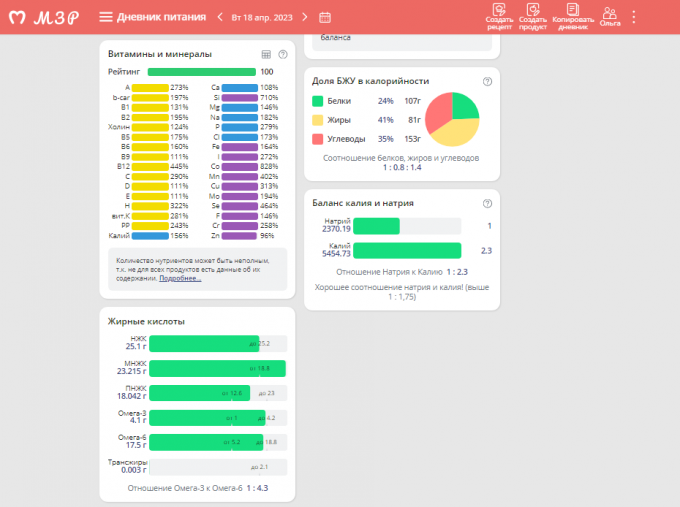
Task: Go to previous day with left arrow
Action: point(220,17)
